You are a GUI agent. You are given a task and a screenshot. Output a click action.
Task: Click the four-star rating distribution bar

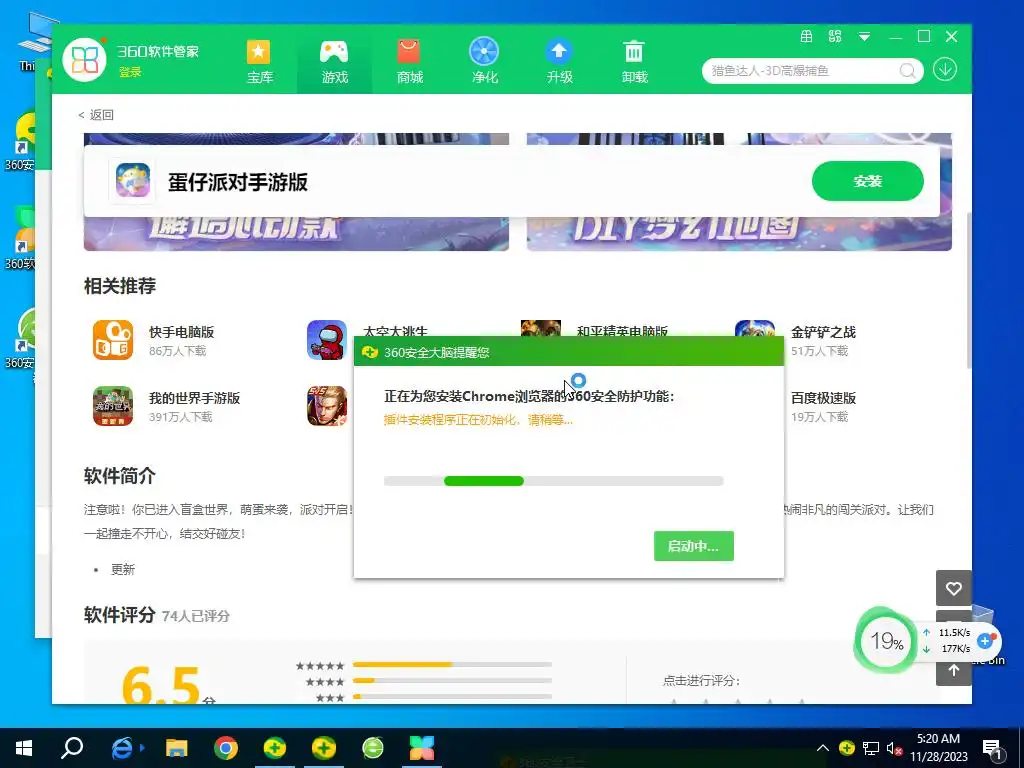452,680
